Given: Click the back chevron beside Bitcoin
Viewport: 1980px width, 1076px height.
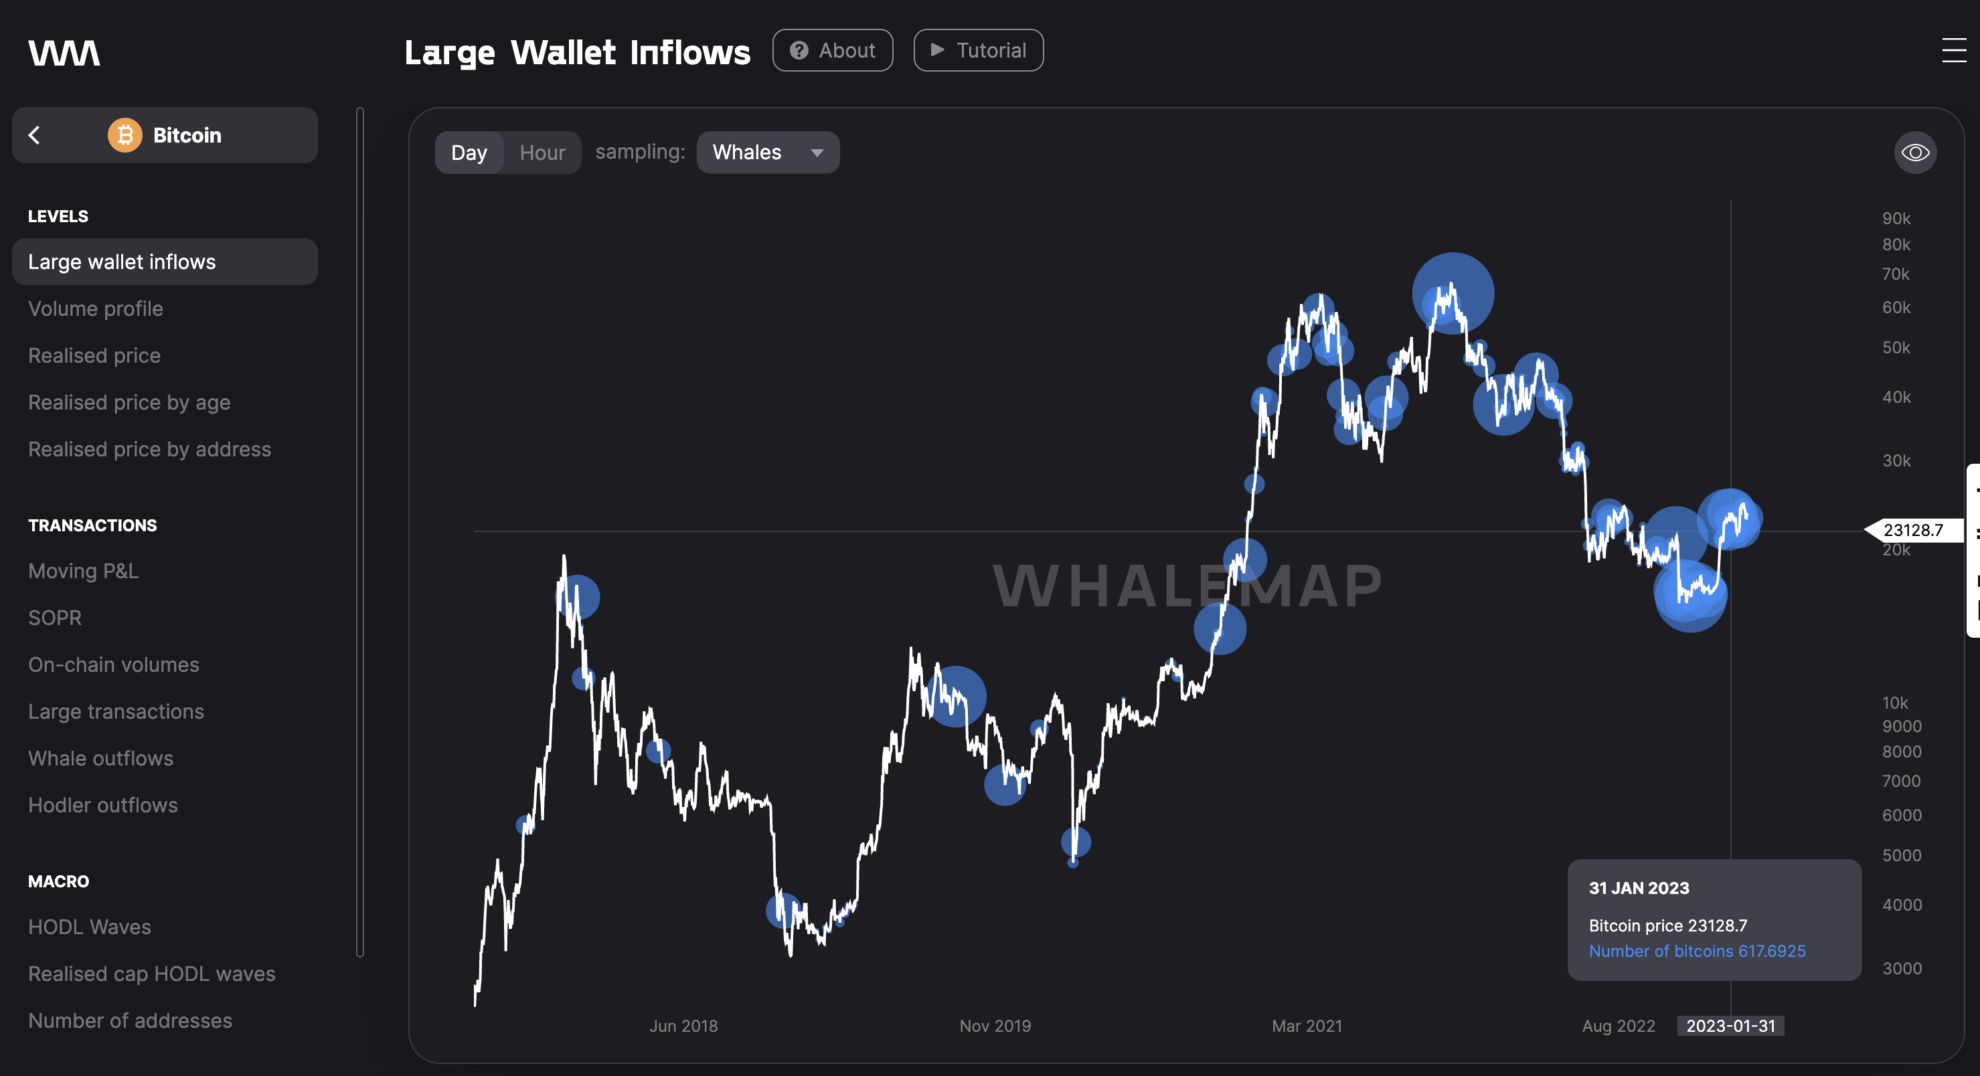Looking at the screenshot, I should (36, 134).
